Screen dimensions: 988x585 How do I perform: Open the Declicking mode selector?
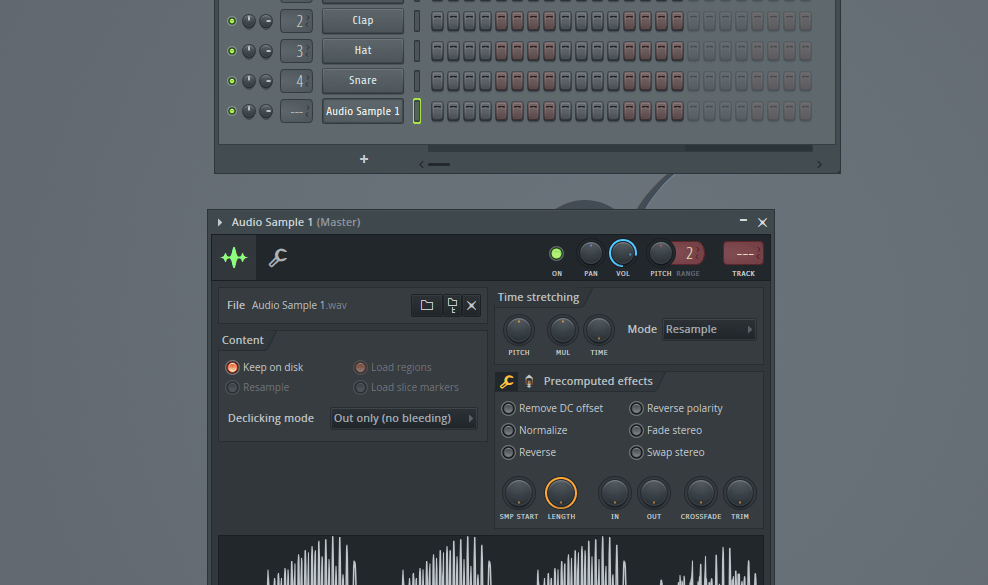pyautogui.click(x=403, y=418)
